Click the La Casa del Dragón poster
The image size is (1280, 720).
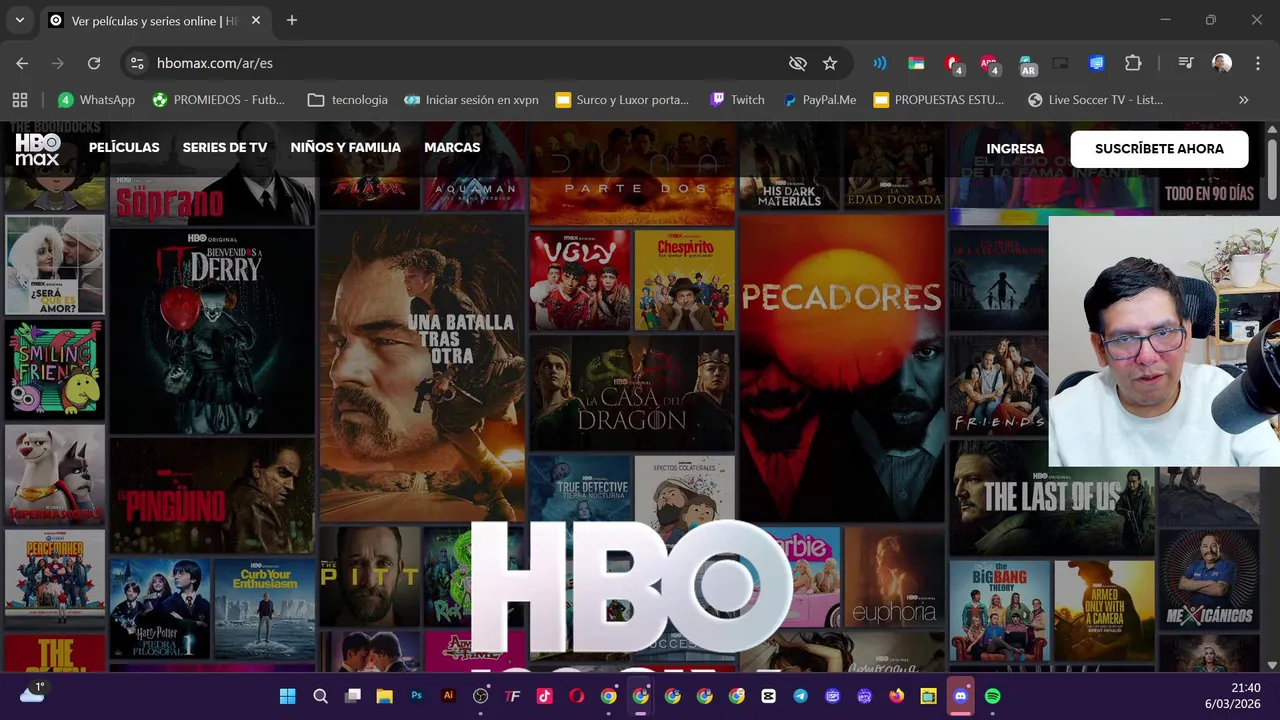tap(632, 393)
